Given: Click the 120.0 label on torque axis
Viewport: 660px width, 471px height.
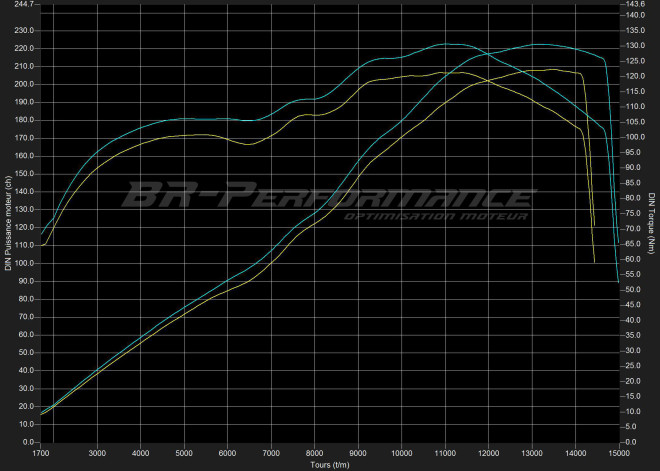Looking at the screenshot, I should point(636,76).
